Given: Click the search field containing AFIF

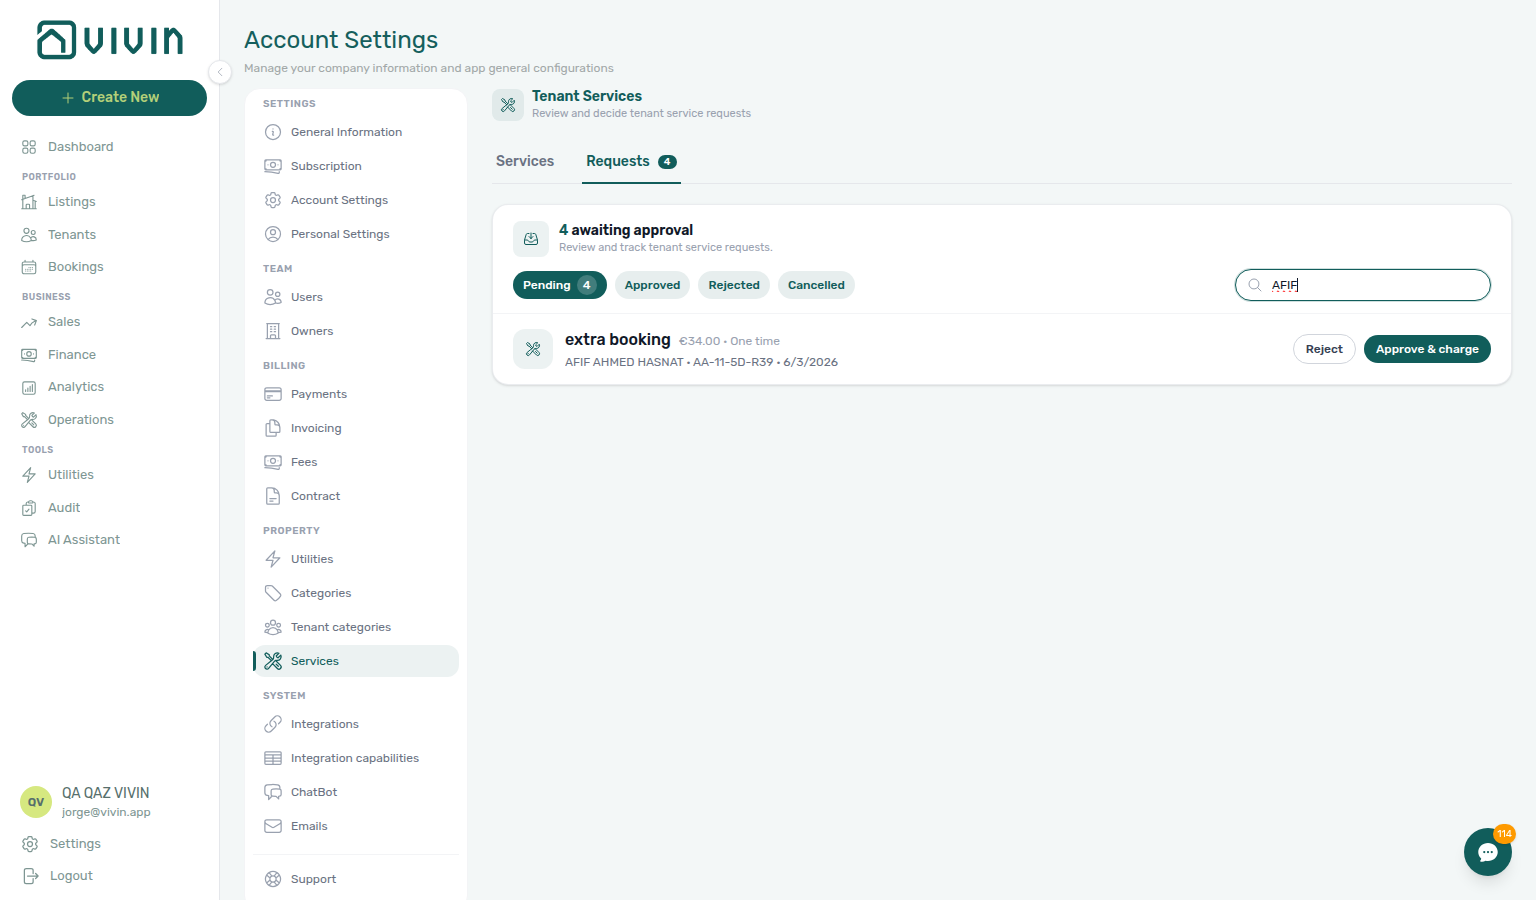Looking at the screenshot, I should pyautogui.click(x=1363, y=285).
